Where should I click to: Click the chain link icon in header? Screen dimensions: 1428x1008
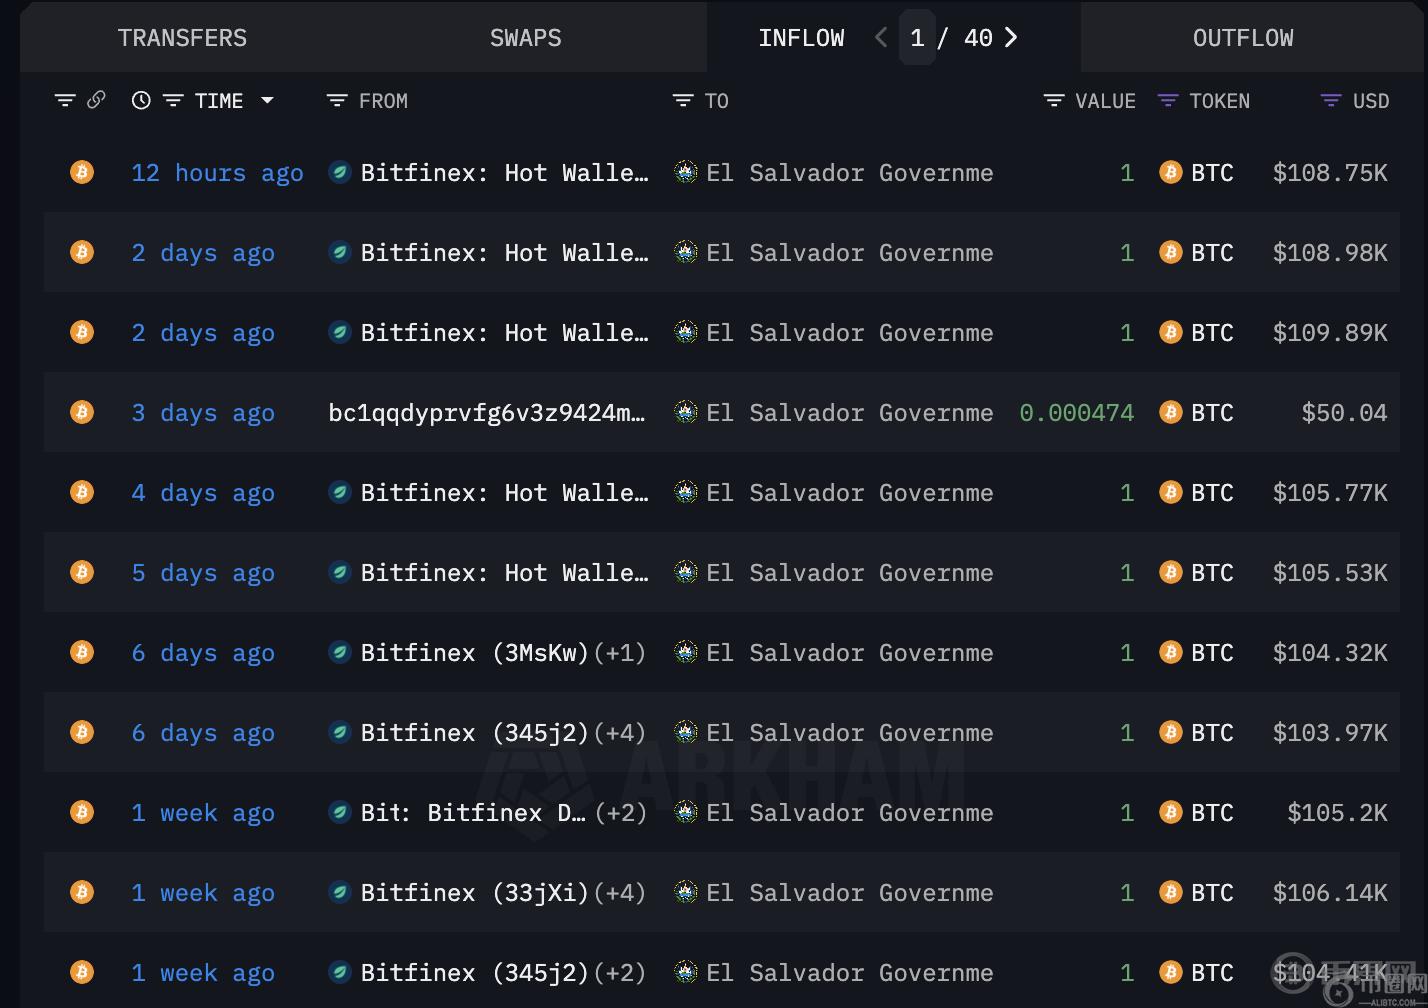[x=96, y=100]
